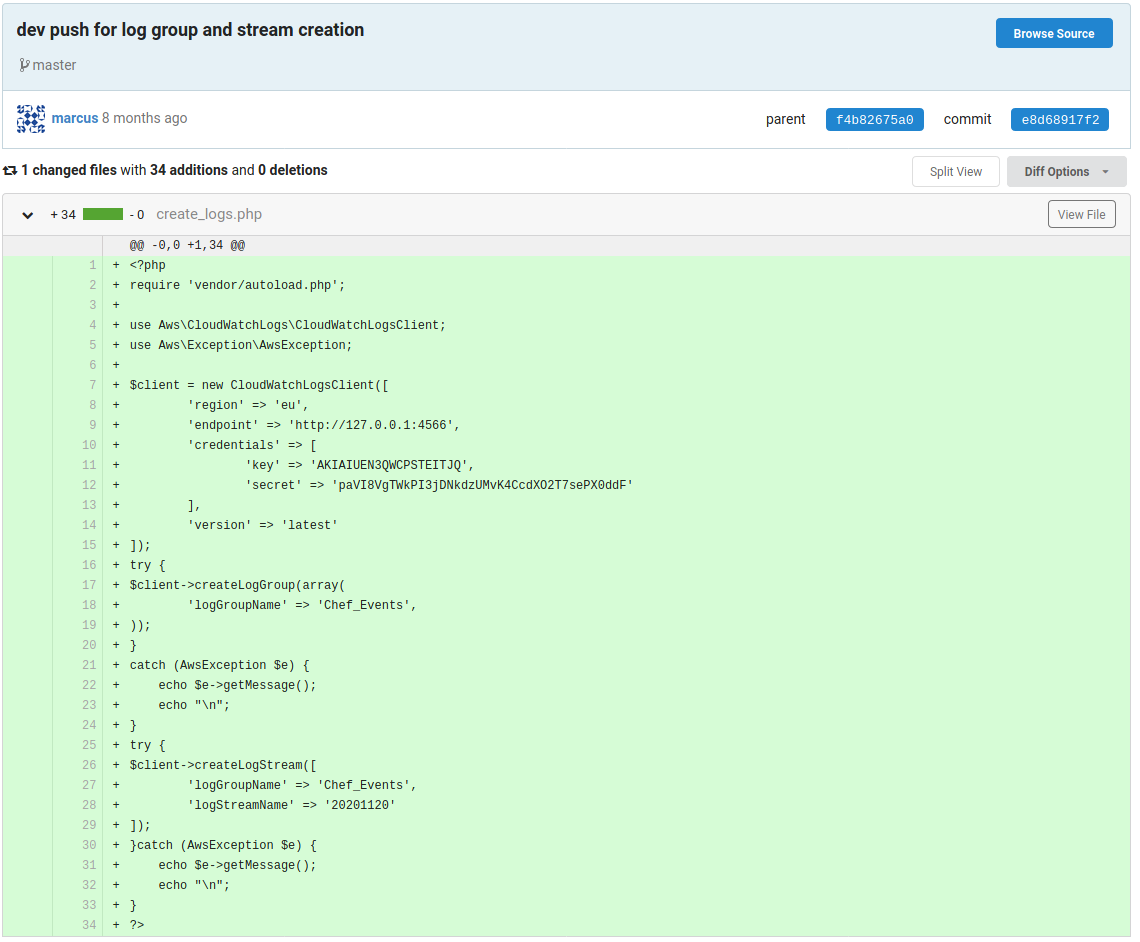Click the master branch label
Viewport: 1140px width, 942px height.
(x=54, y=65)
